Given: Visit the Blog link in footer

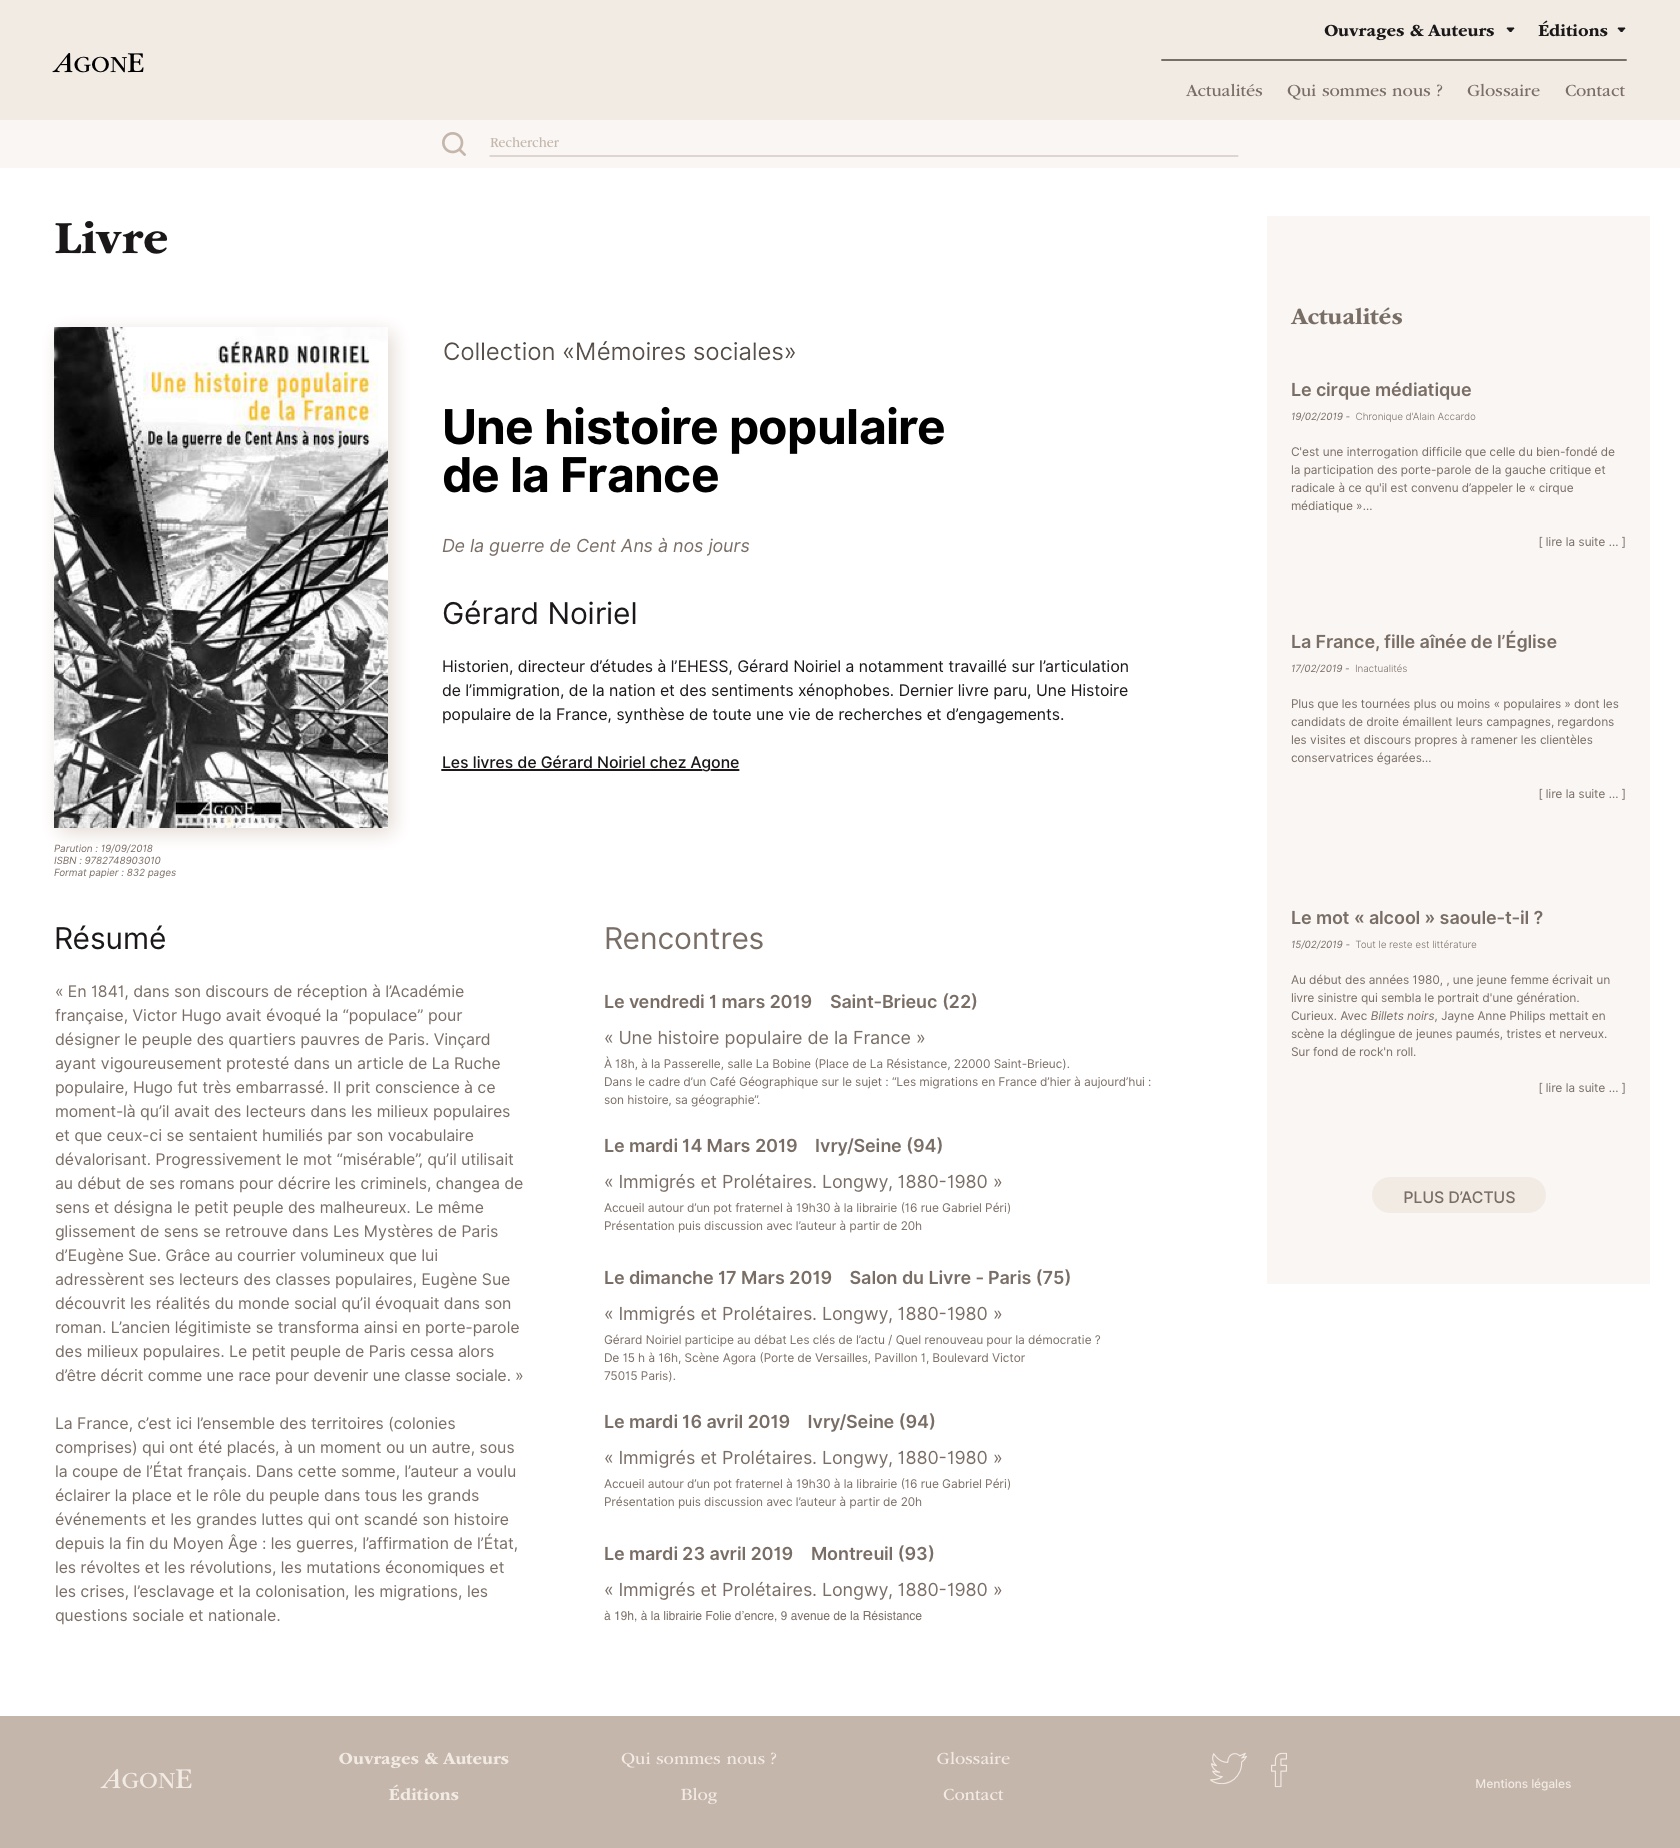Looking at the screenshot, I should 698,1794.
